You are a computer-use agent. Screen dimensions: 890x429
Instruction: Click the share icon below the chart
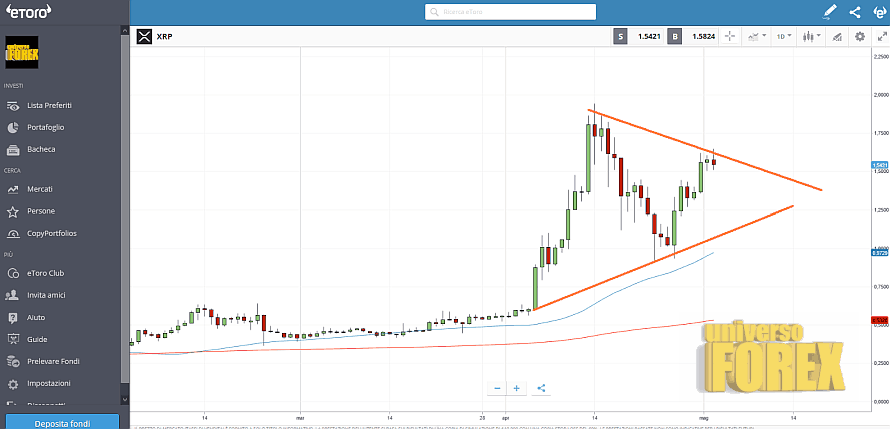[x=541, y=388]
